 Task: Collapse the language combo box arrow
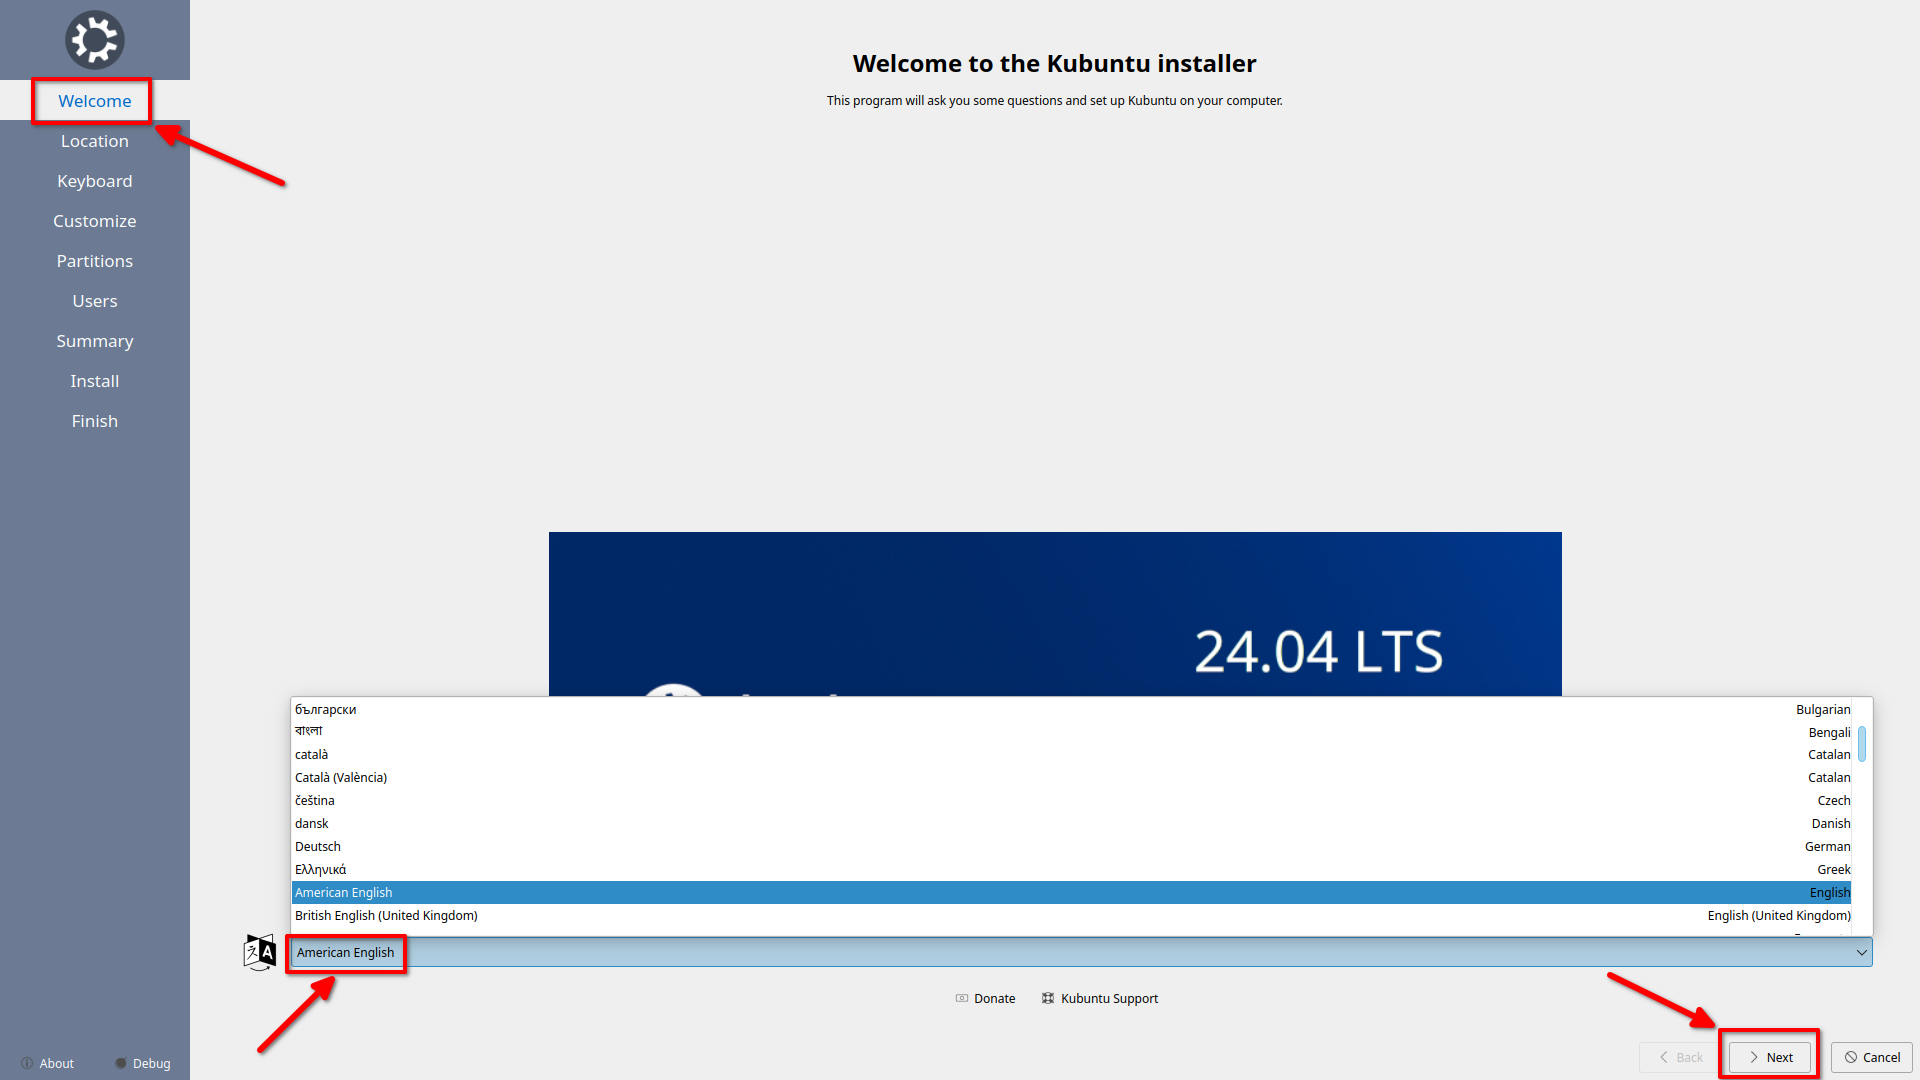pos(1861,952)
